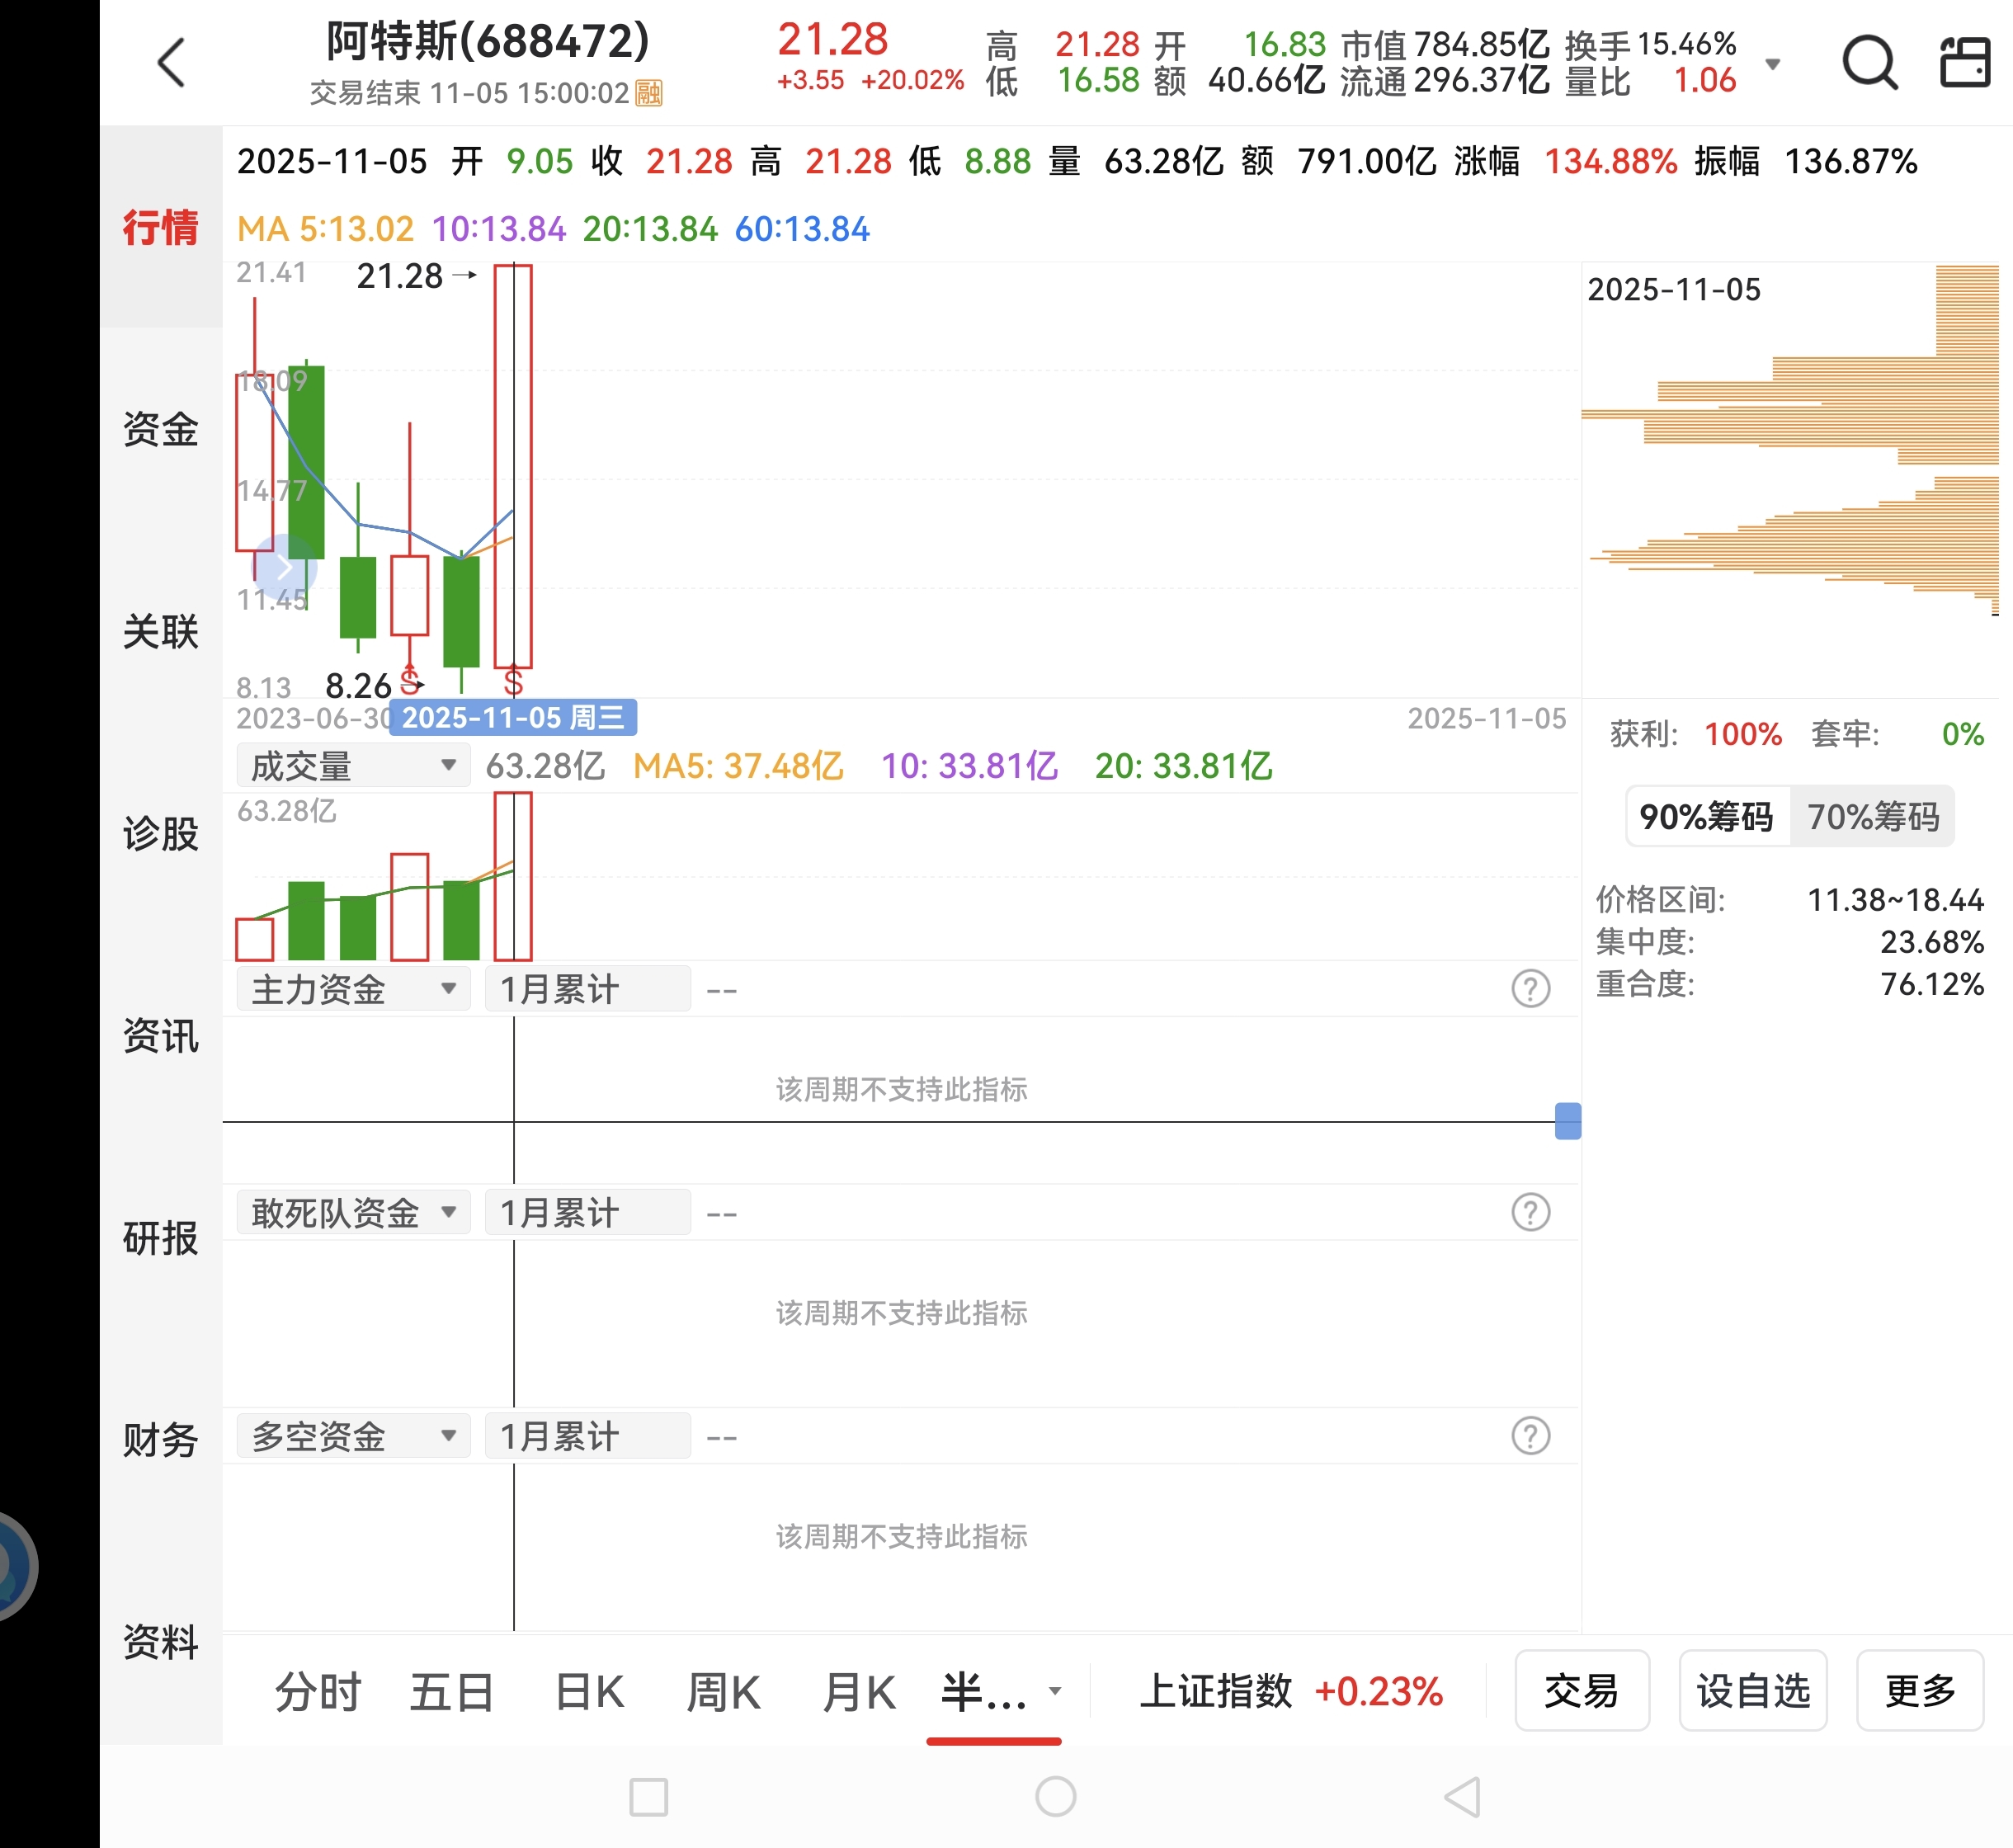
Task: Tap the 融 margin badge icon
Action: tap(649, 93)
